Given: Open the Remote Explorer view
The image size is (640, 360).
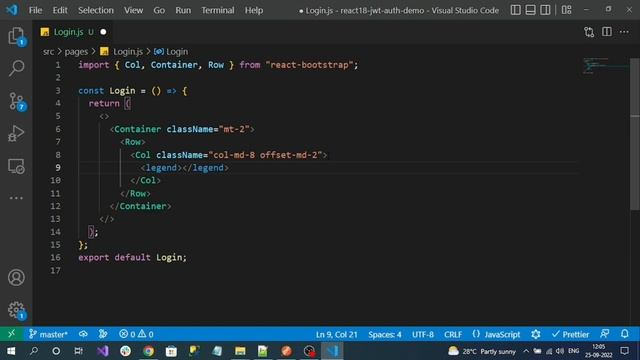Looking at the screenshot, I should pos(16,166).
